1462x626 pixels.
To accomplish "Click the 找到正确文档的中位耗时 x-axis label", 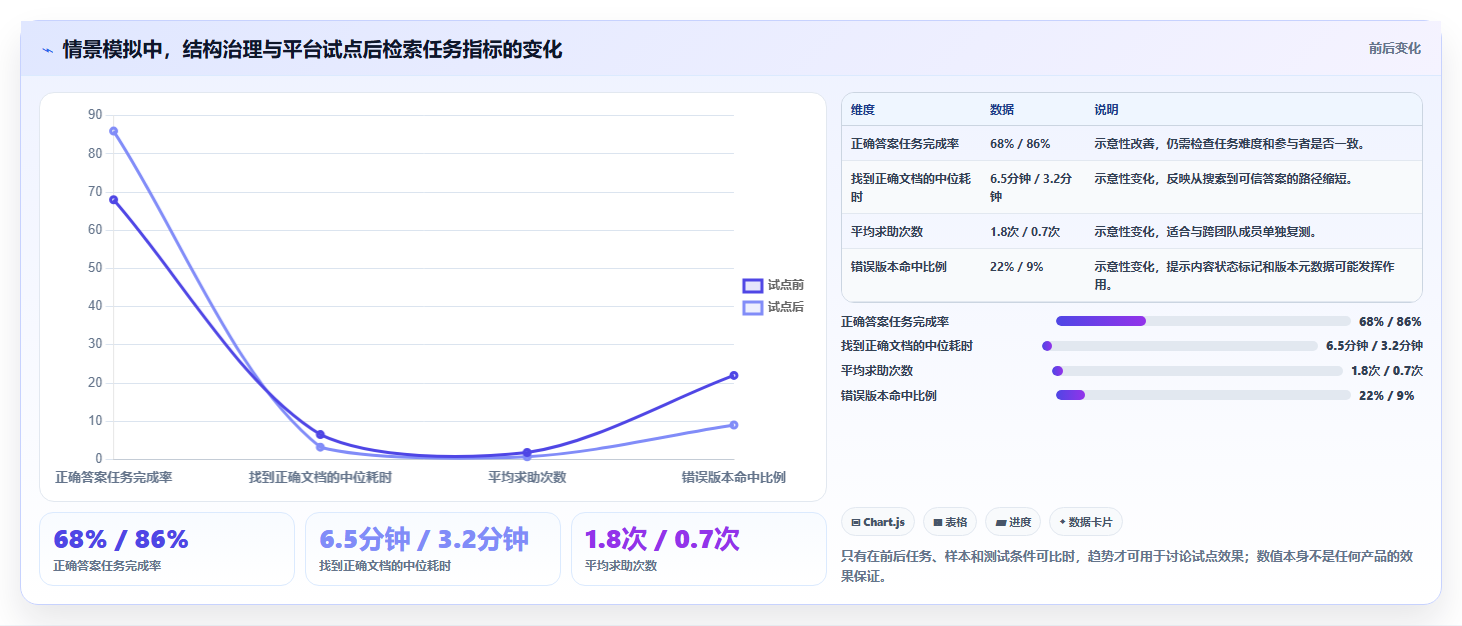I will (x=320, y=477).
